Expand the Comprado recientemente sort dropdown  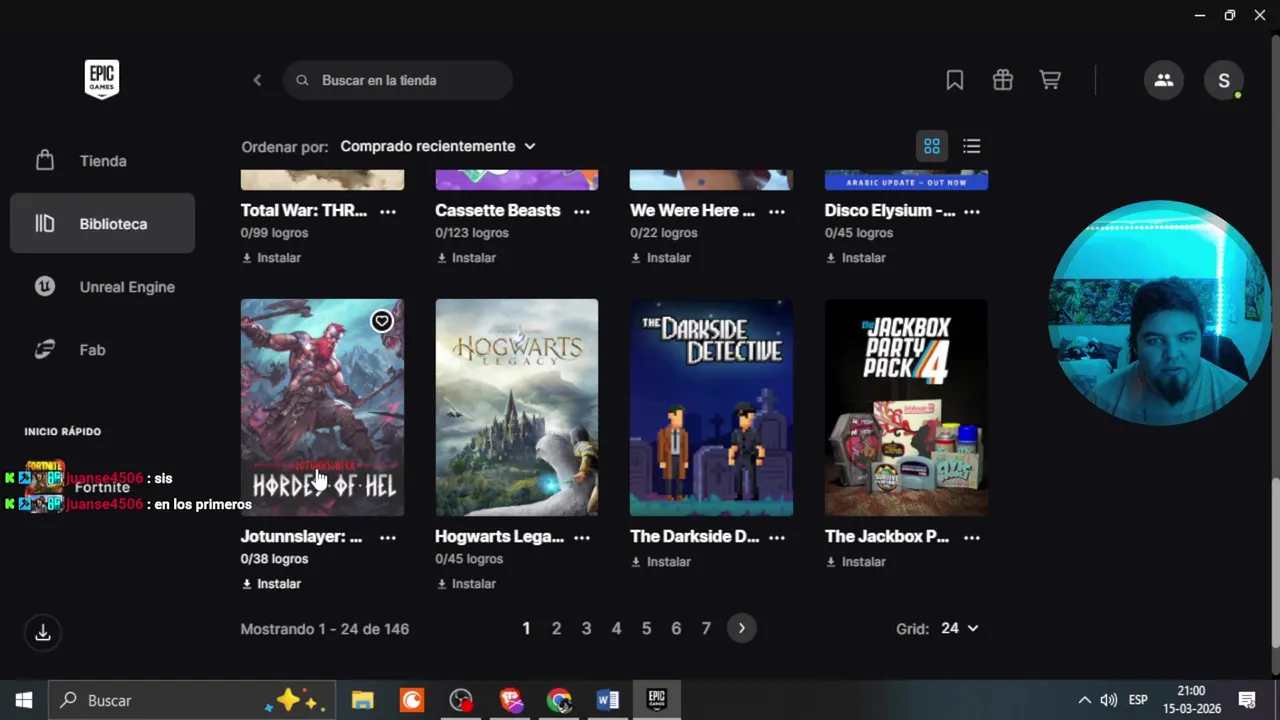click(438, 146)
